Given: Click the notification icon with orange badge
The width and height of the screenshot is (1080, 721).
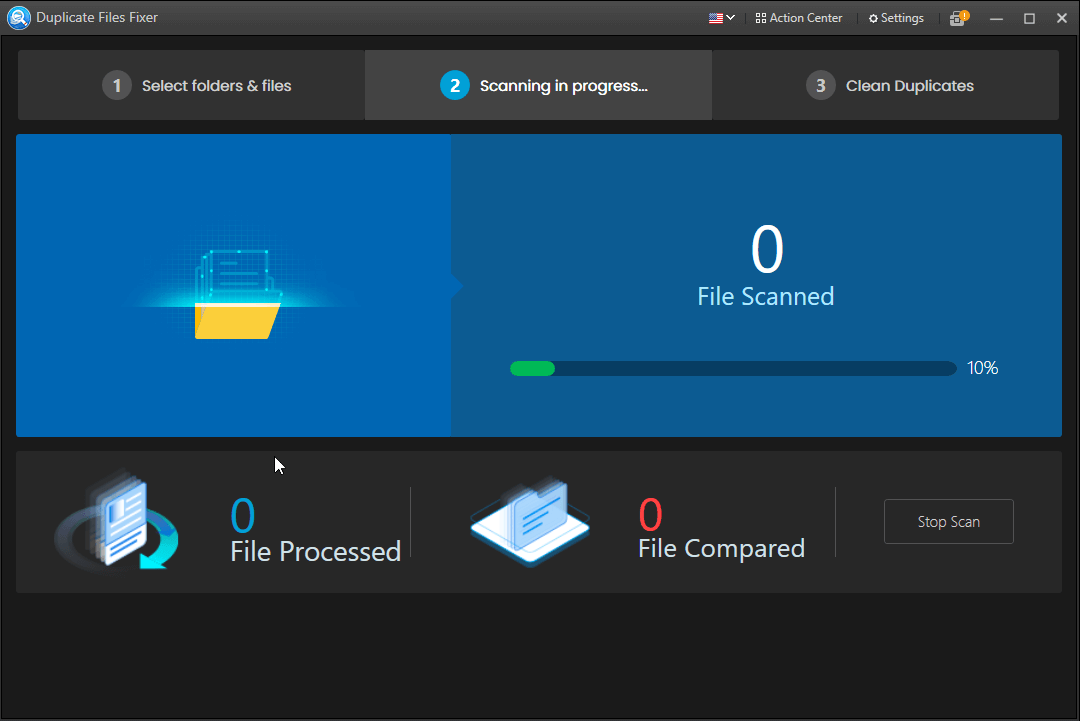Looking at the screenshot, I should click(x=959, y=18).
